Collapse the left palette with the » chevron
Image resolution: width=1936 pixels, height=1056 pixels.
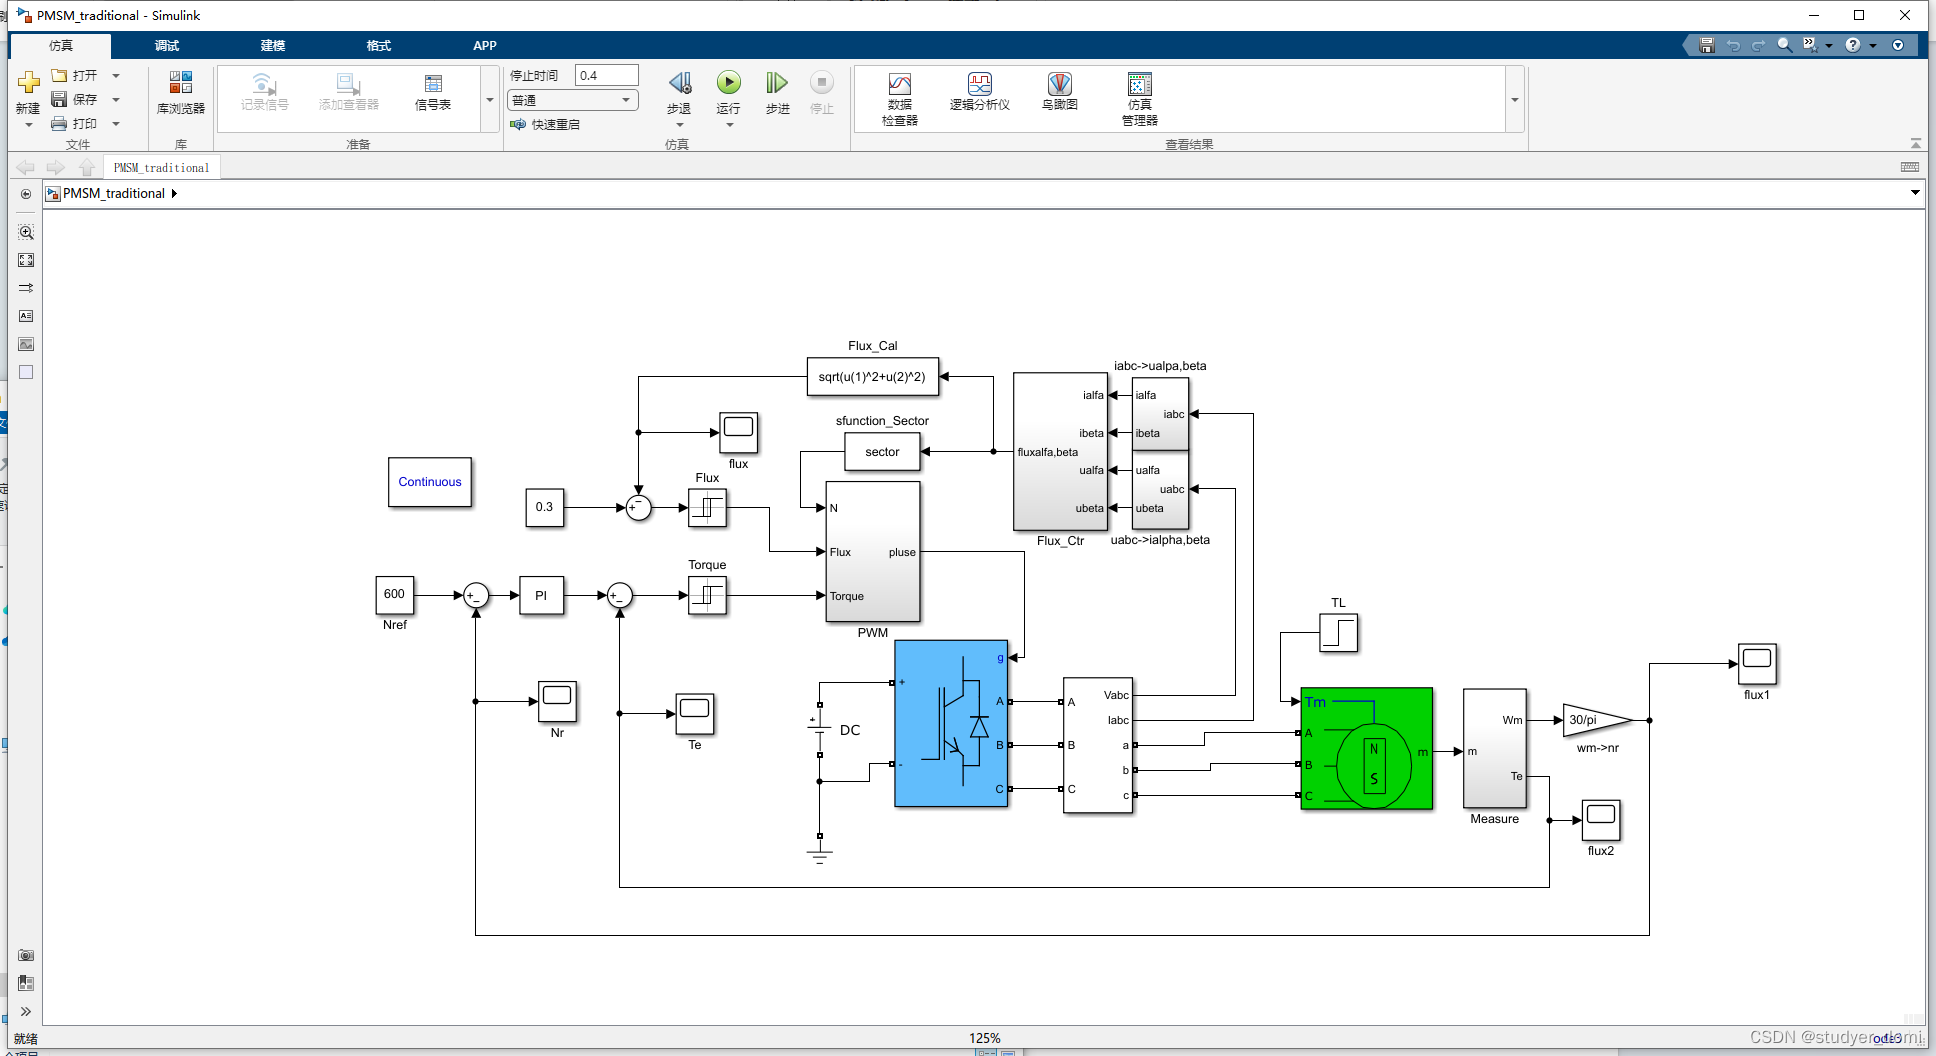pyautogui.click(x=26, y=1012)
